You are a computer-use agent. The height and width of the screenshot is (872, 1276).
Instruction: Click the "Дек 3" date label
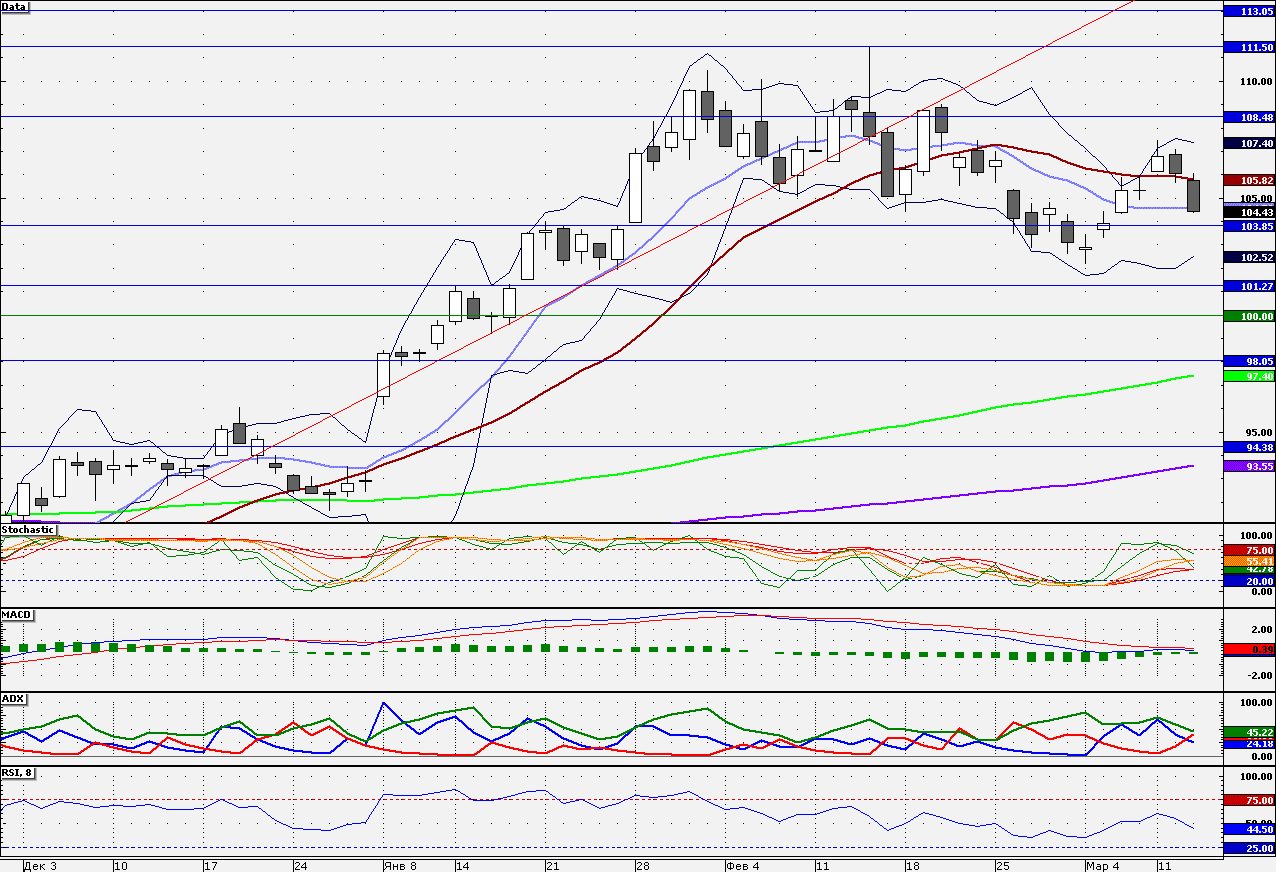[x=39, y=864]
